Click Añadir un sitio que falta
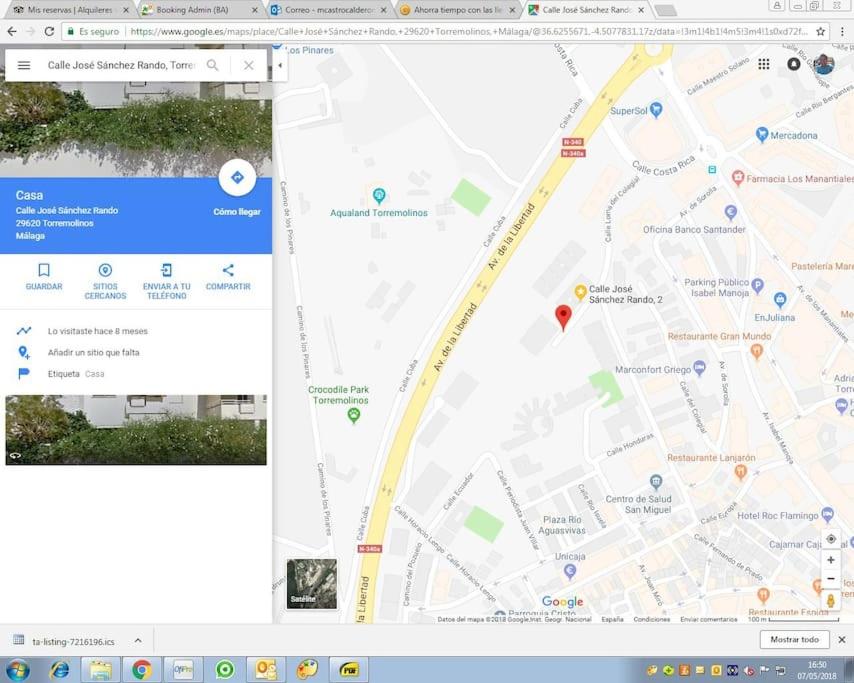The height and width of the screenshot is (683, 854). [94, 352]
